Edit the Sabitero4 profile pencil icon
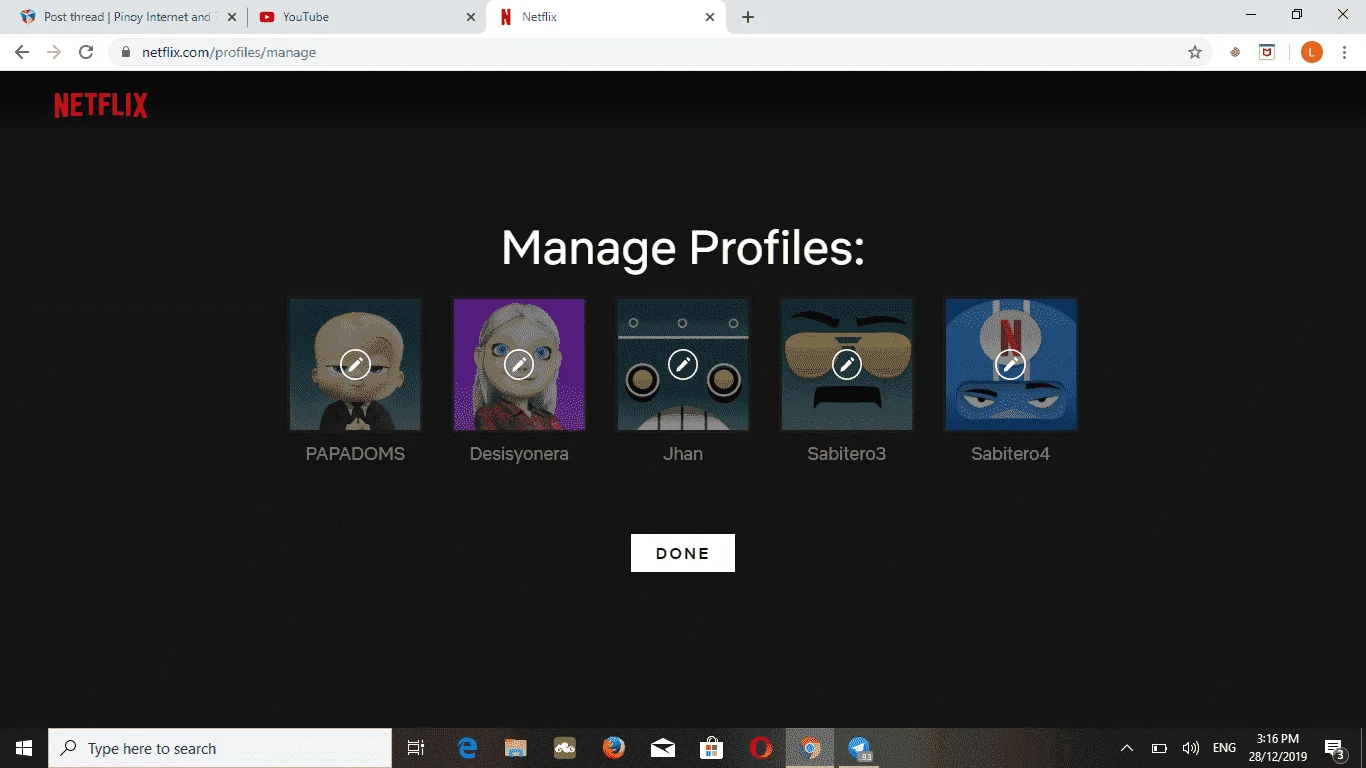Screen dimensions: 1366x768 (1011, 365)
